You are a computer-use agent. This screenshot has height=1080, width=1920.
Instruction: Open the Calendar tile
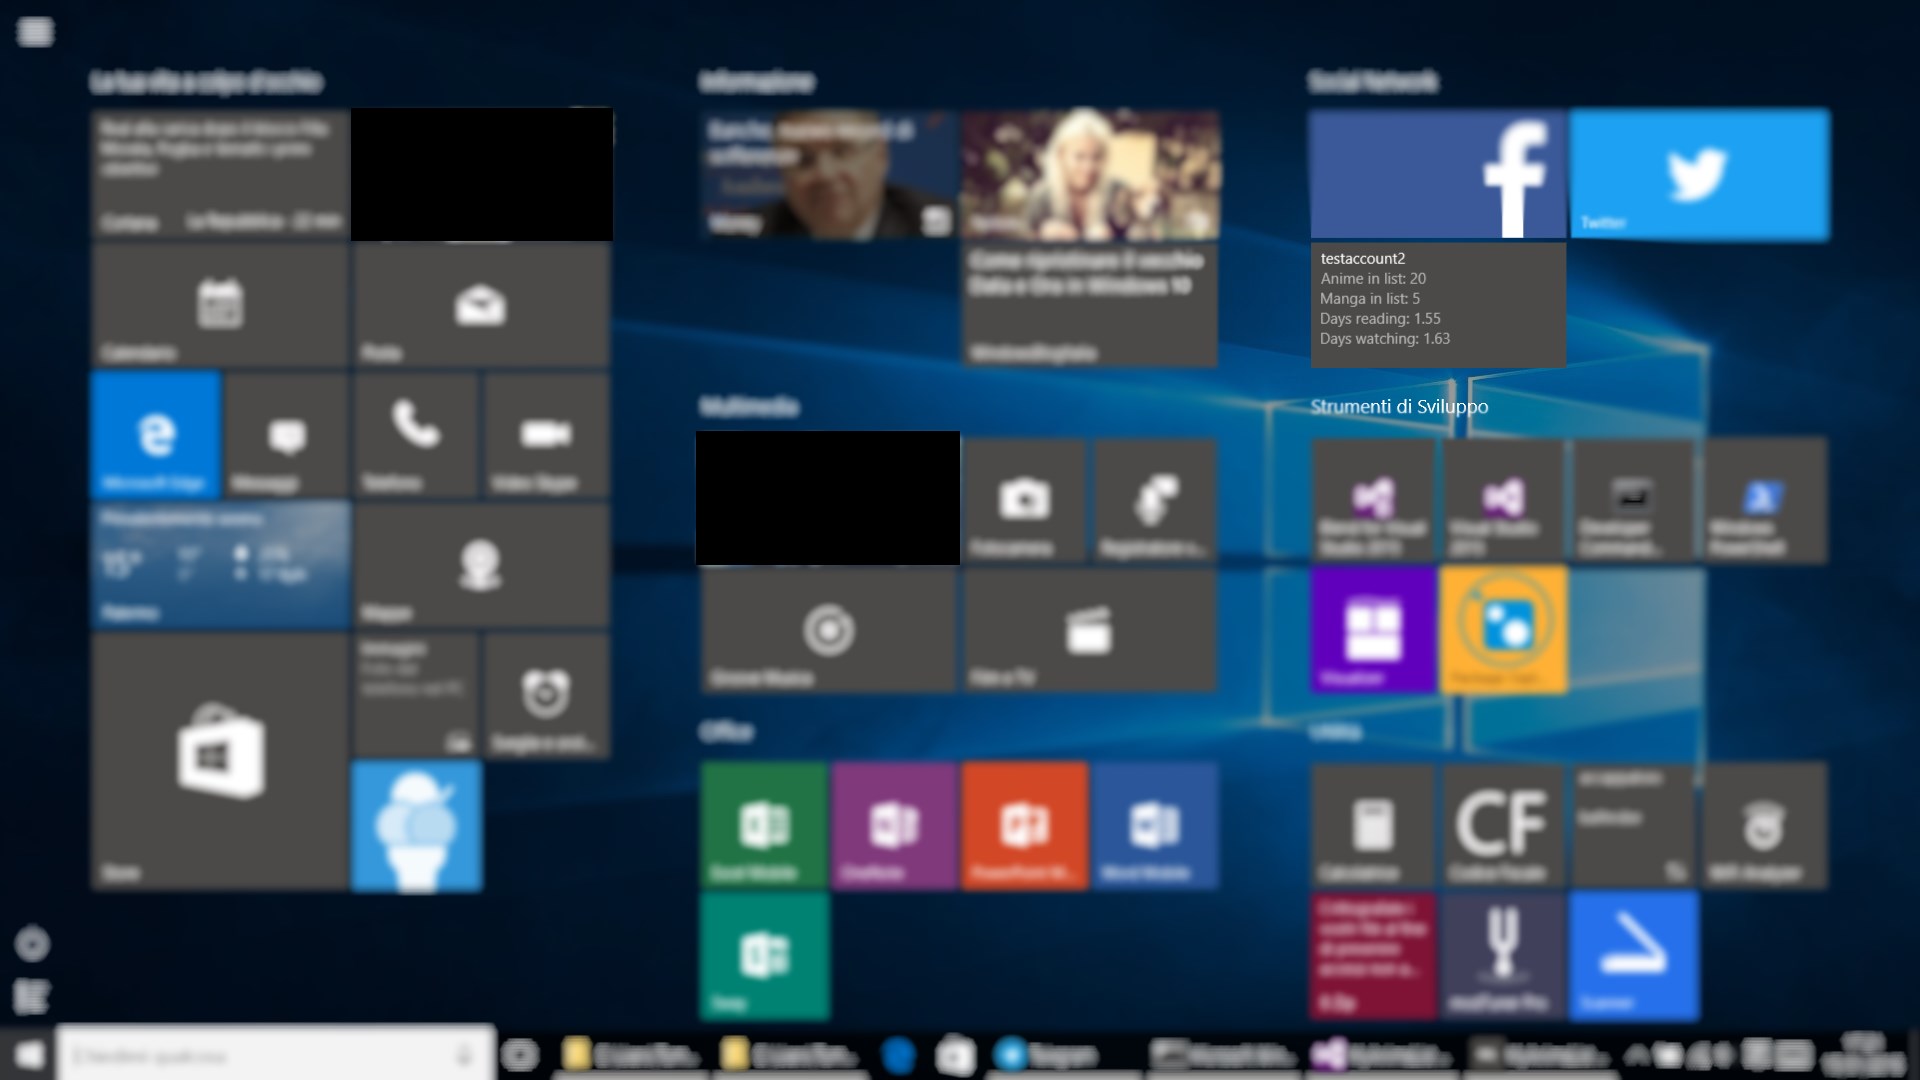pyautogui.click(x=219, y=305)
